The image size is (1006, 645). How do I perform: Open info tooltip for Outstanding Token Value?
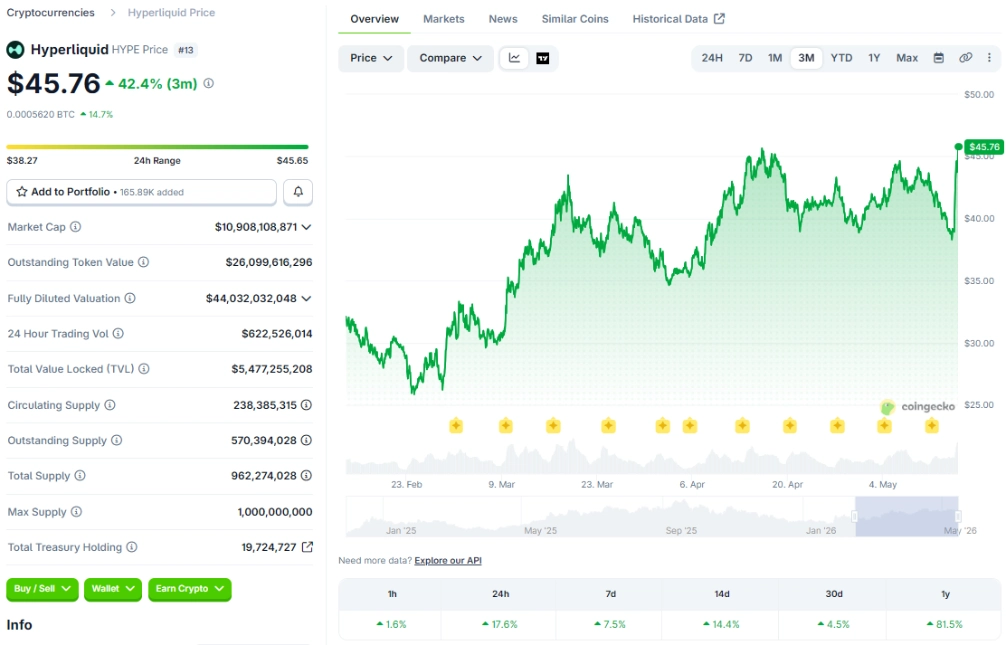point(144,262)
